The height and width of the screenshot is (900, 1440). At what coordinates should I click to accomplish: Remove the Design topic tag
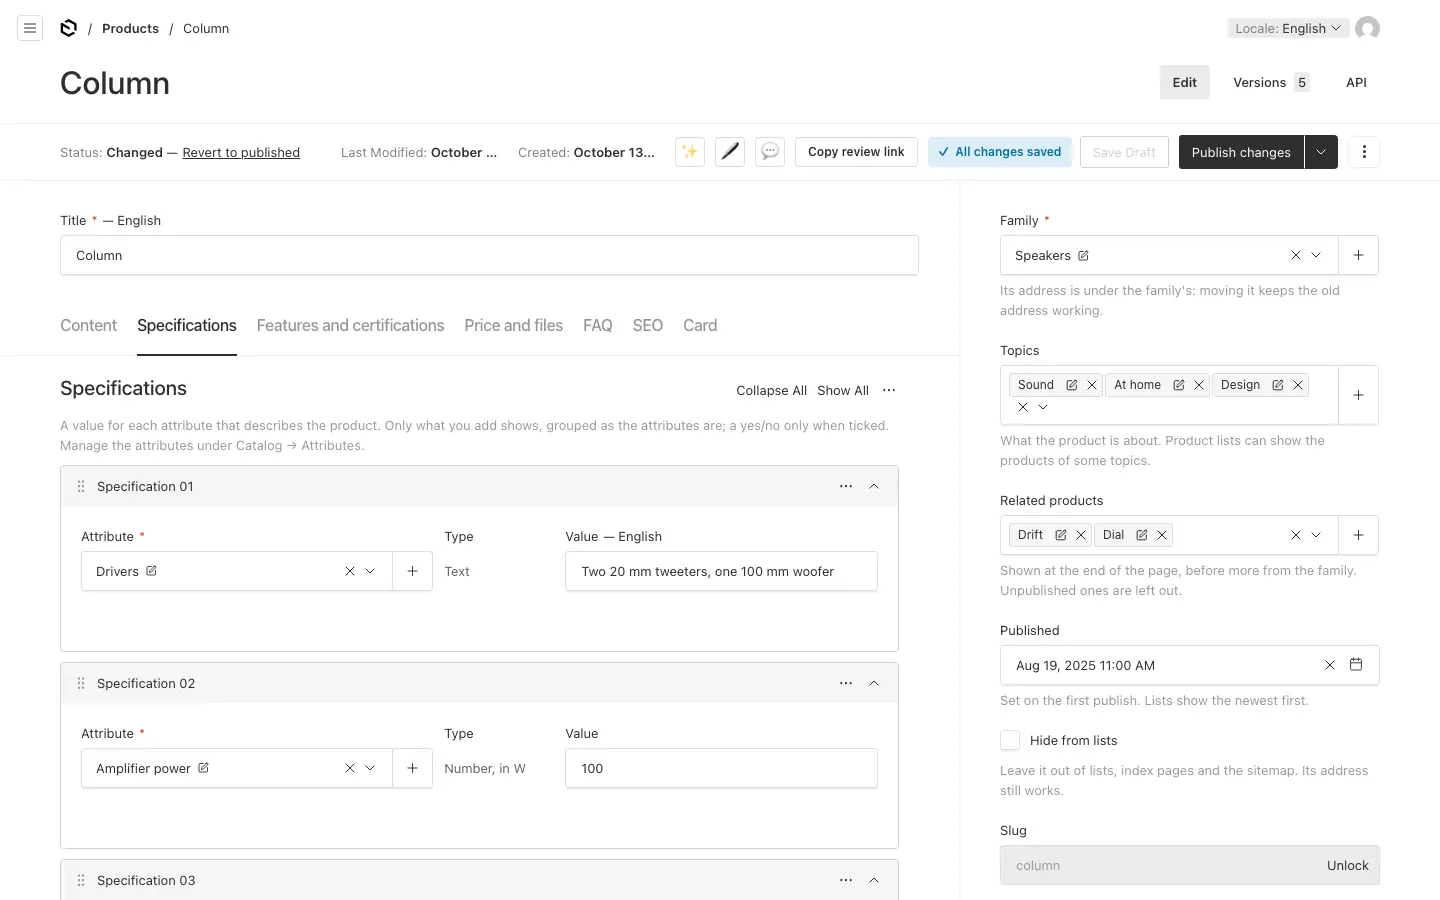coord(1298,385)
